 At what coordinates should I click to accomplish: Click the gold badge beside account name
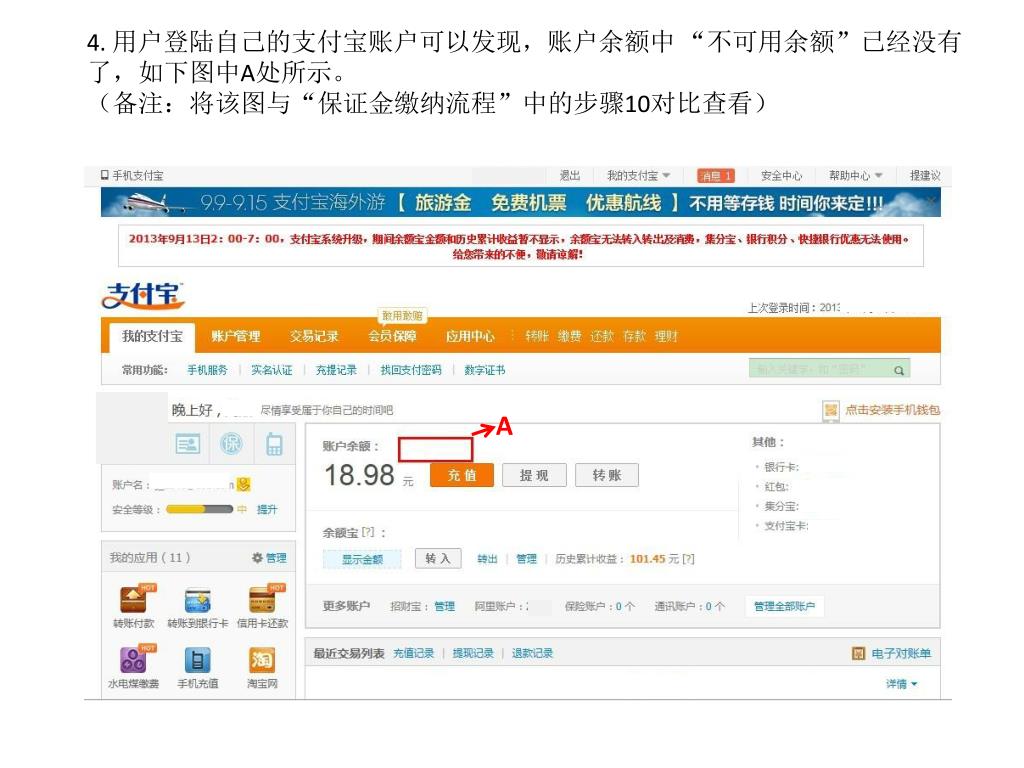click(243, 485)
